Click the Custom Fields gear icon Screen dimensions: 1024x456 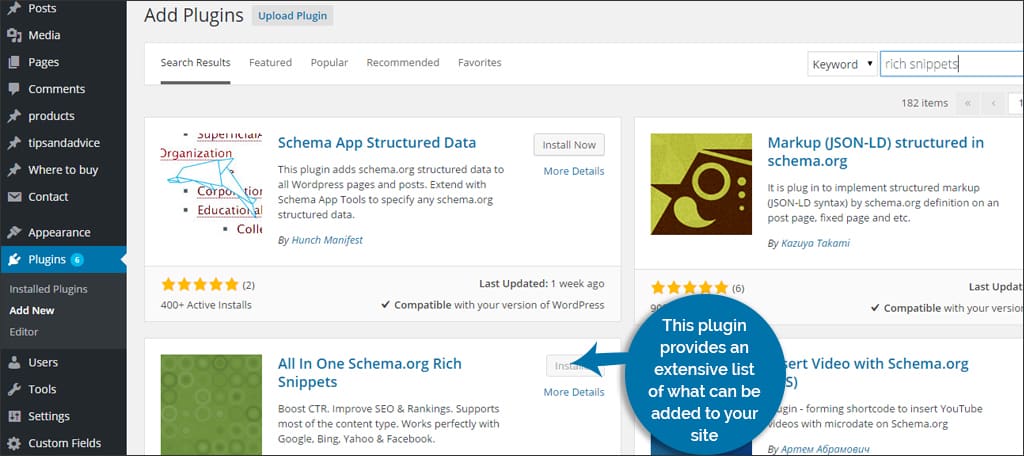point(14,443)
